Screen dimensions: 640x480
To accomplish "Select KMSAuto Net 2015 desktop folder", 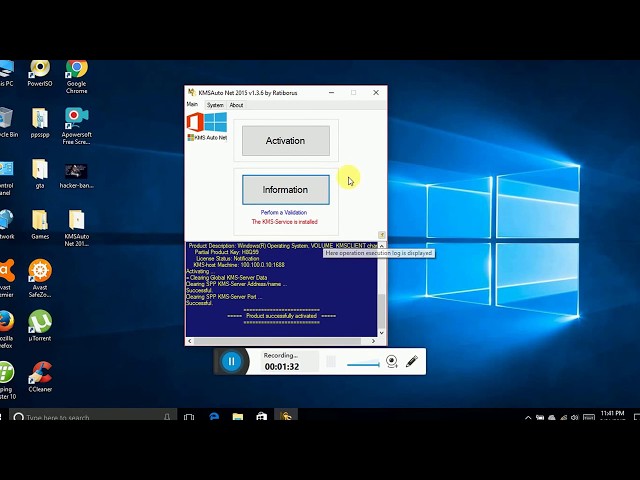I will pyautogui.click(x=76, y=228).
